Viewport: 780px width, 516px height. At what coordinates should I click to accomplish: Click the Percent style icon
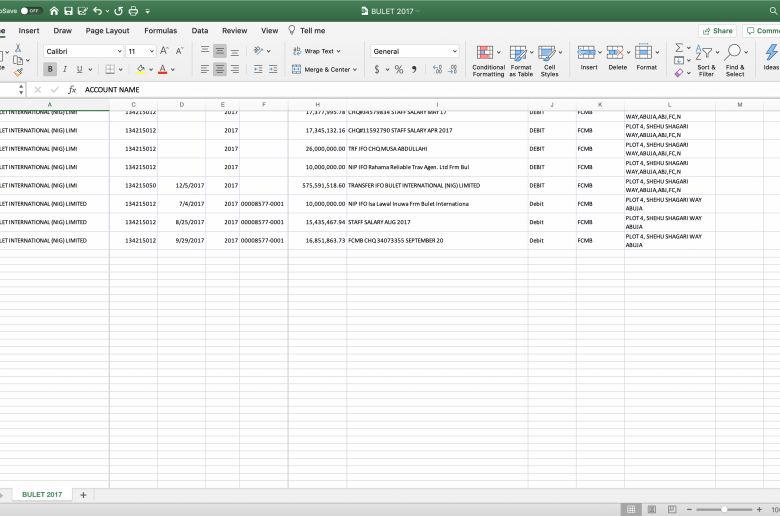pos(399,69)
